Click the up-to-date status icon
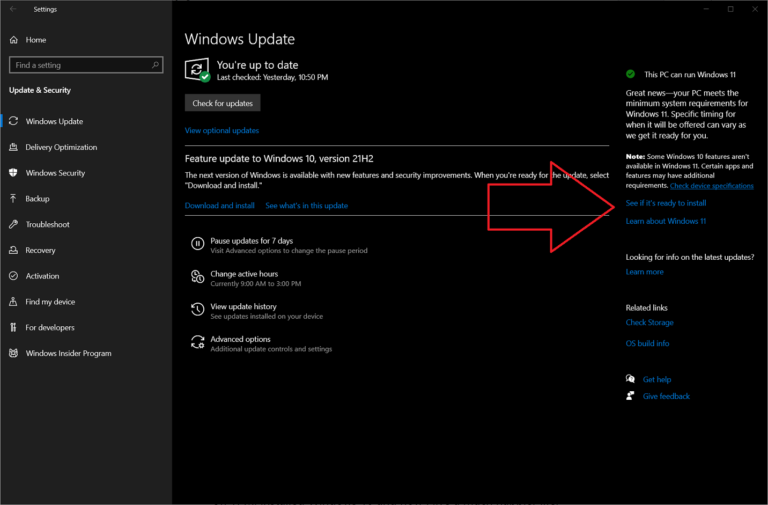 197,70
